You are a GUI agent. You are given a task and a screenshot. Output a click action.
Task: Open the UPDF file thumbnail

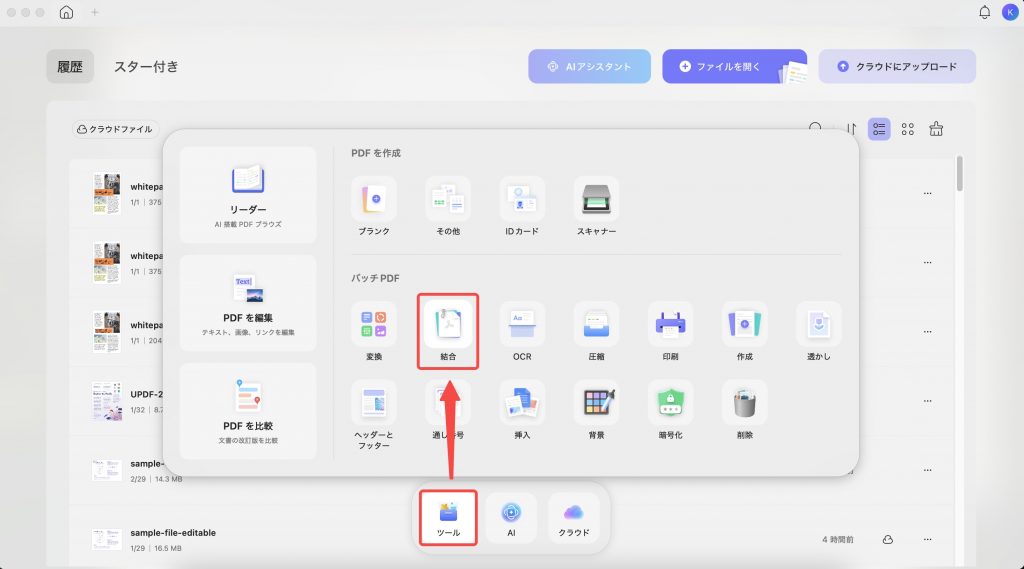(x=106, y=401)
